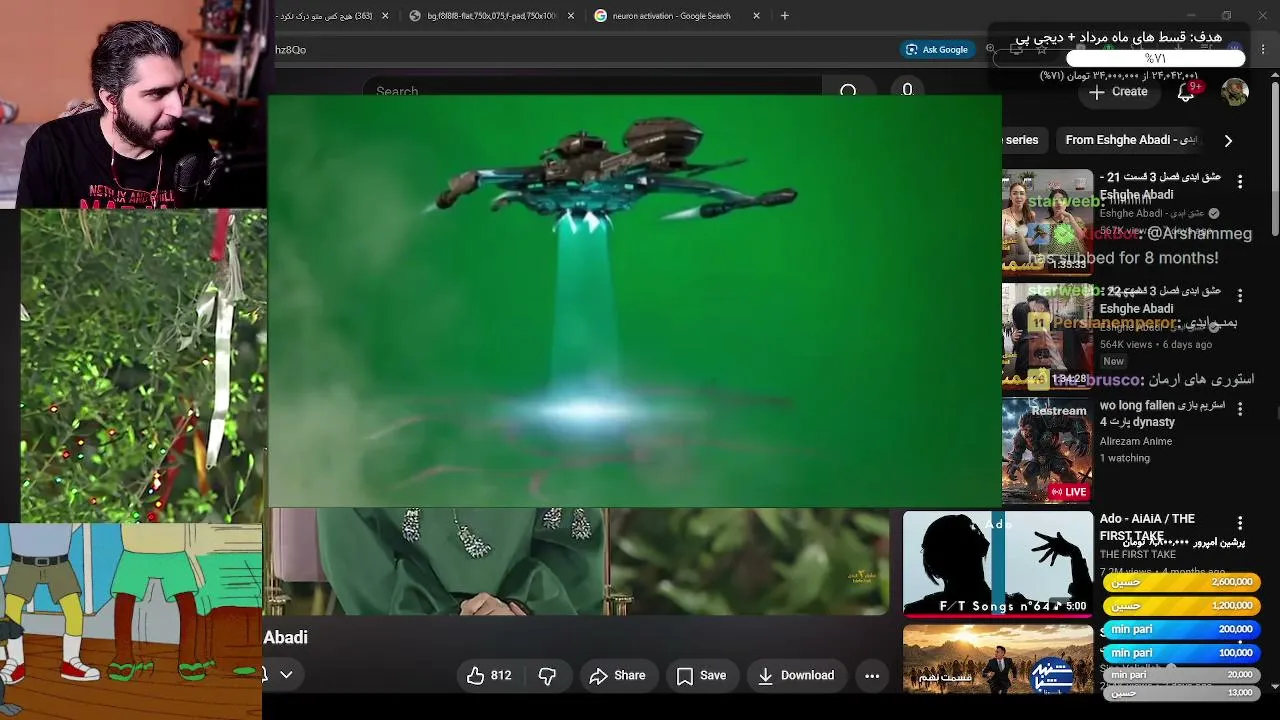Open the LIVE wo long dynasty thumbnail

point(1047,449)
